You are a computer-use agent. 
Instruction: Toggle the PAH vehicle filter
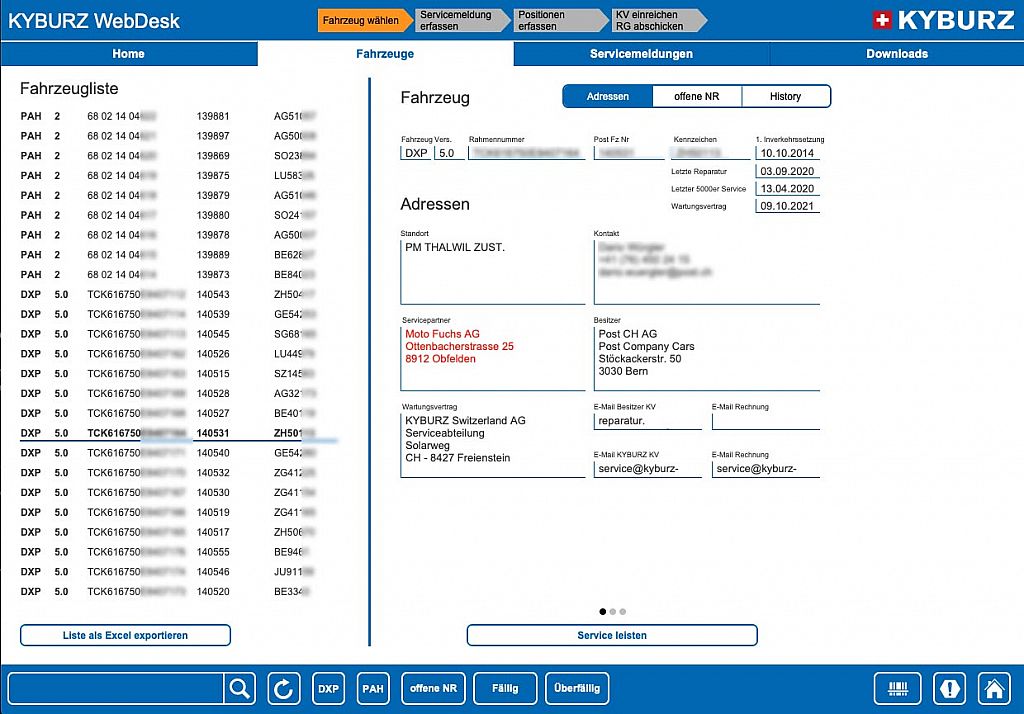coord(372,688)
